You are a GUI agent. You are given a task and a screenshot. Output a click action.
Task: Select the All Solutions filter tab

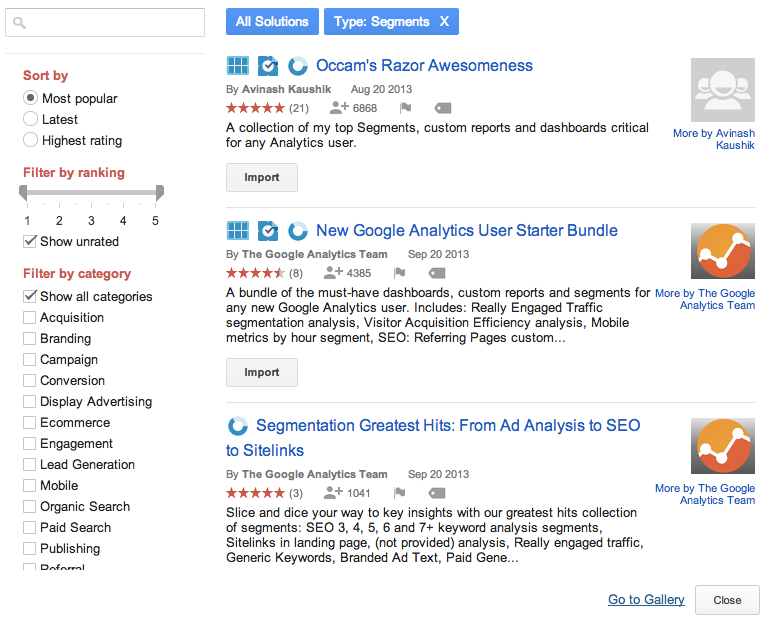point(272,21)
